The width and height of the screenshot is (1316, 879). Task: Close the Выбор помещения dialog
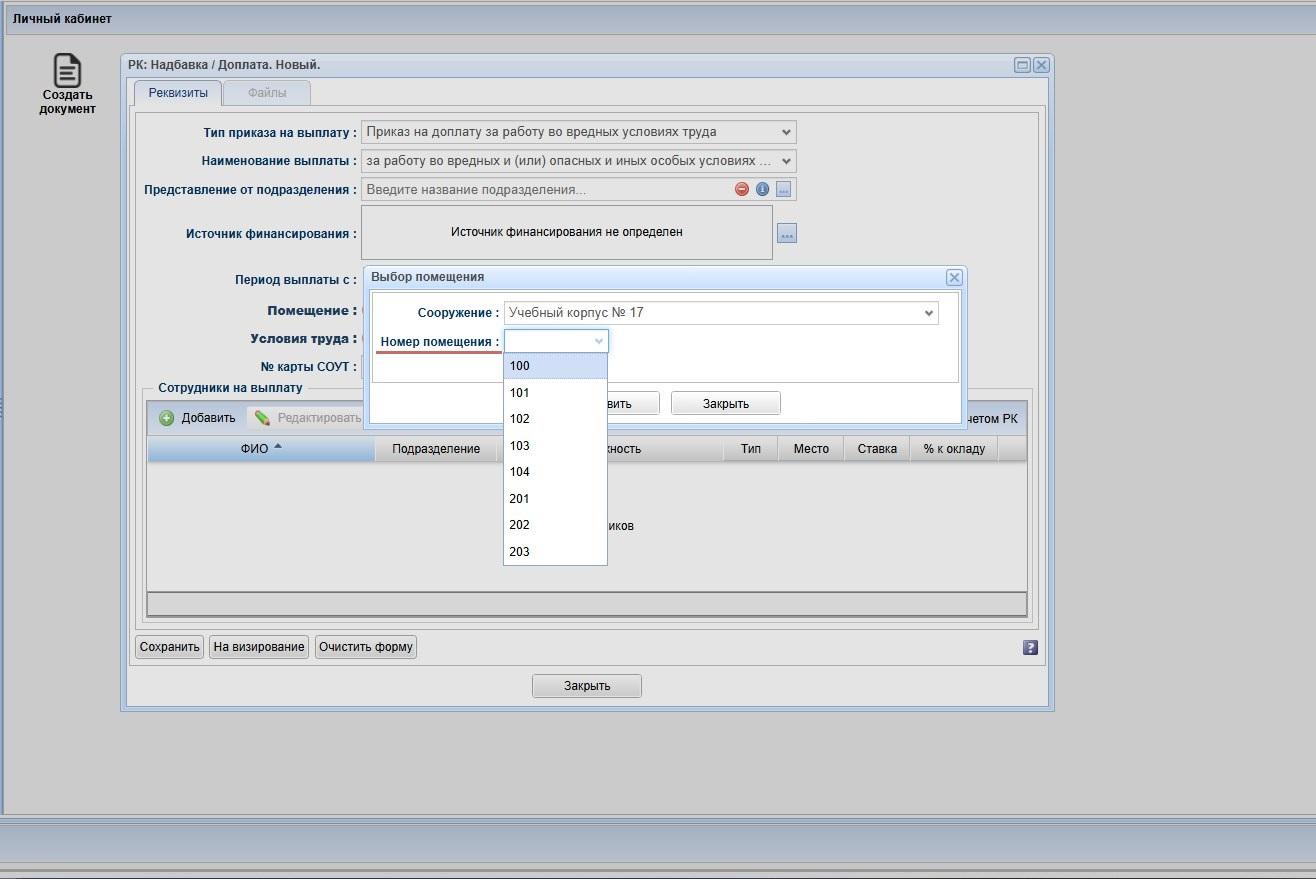click(954, 278)
